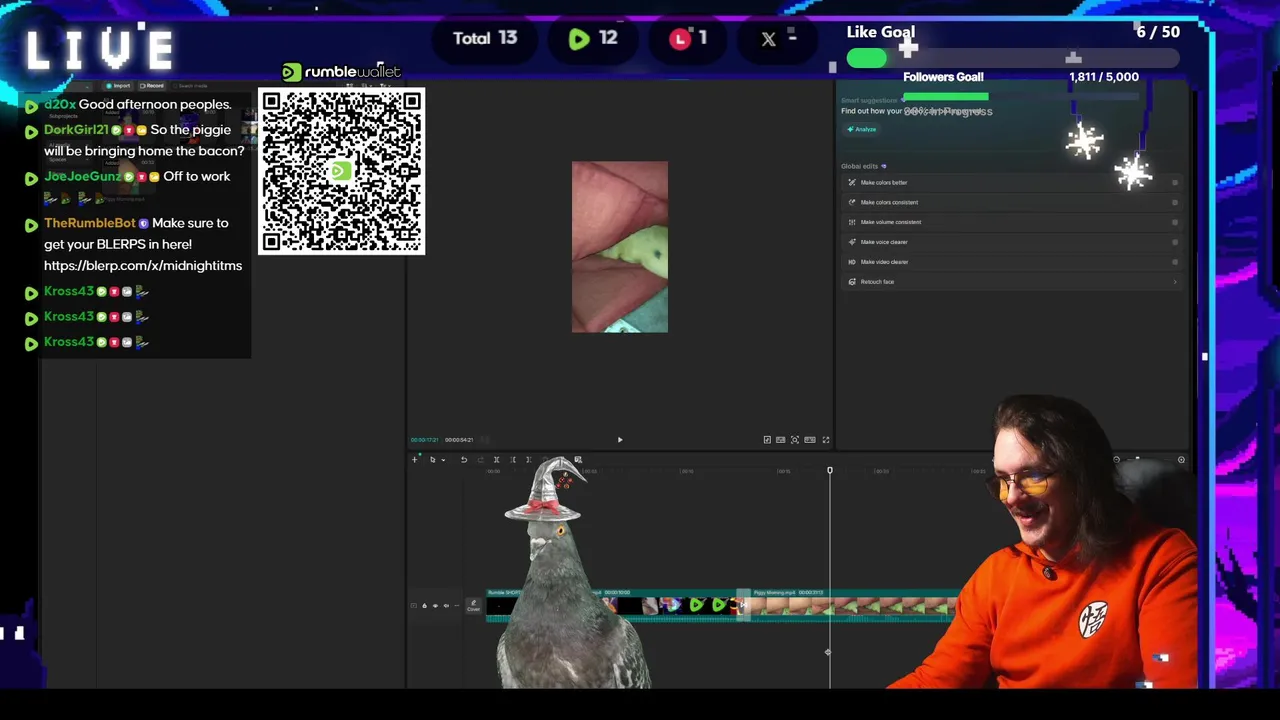
Task: Click the Followers Goal progress bar
Action: [x=1020, y=97]
